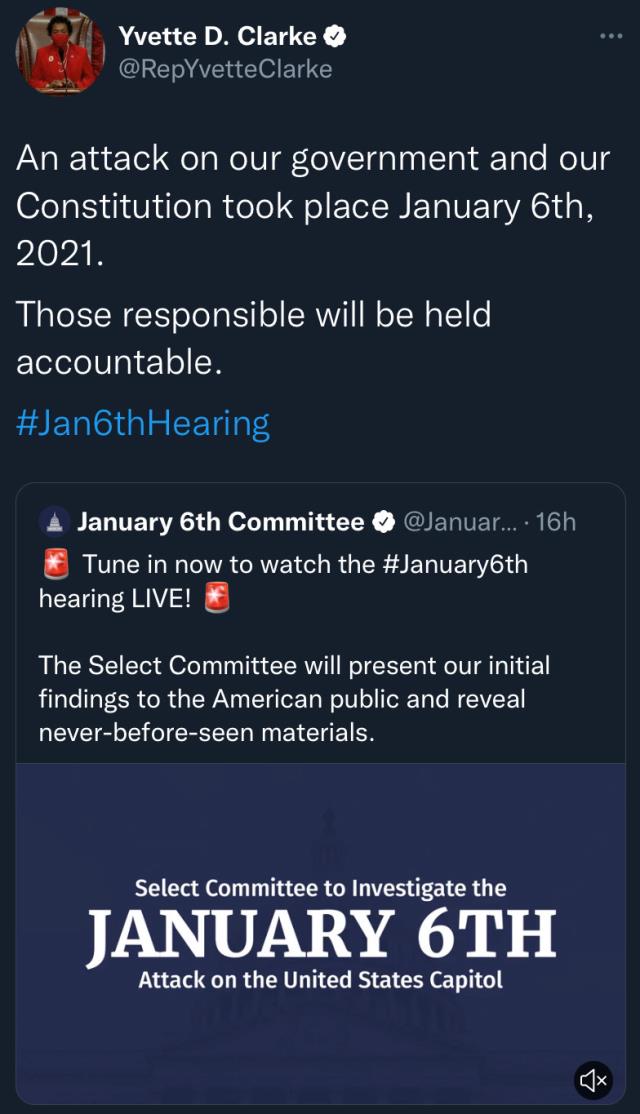Click the verified badge beside Yvette D. Clarke

pyautogui.click(x=337, y=37)
